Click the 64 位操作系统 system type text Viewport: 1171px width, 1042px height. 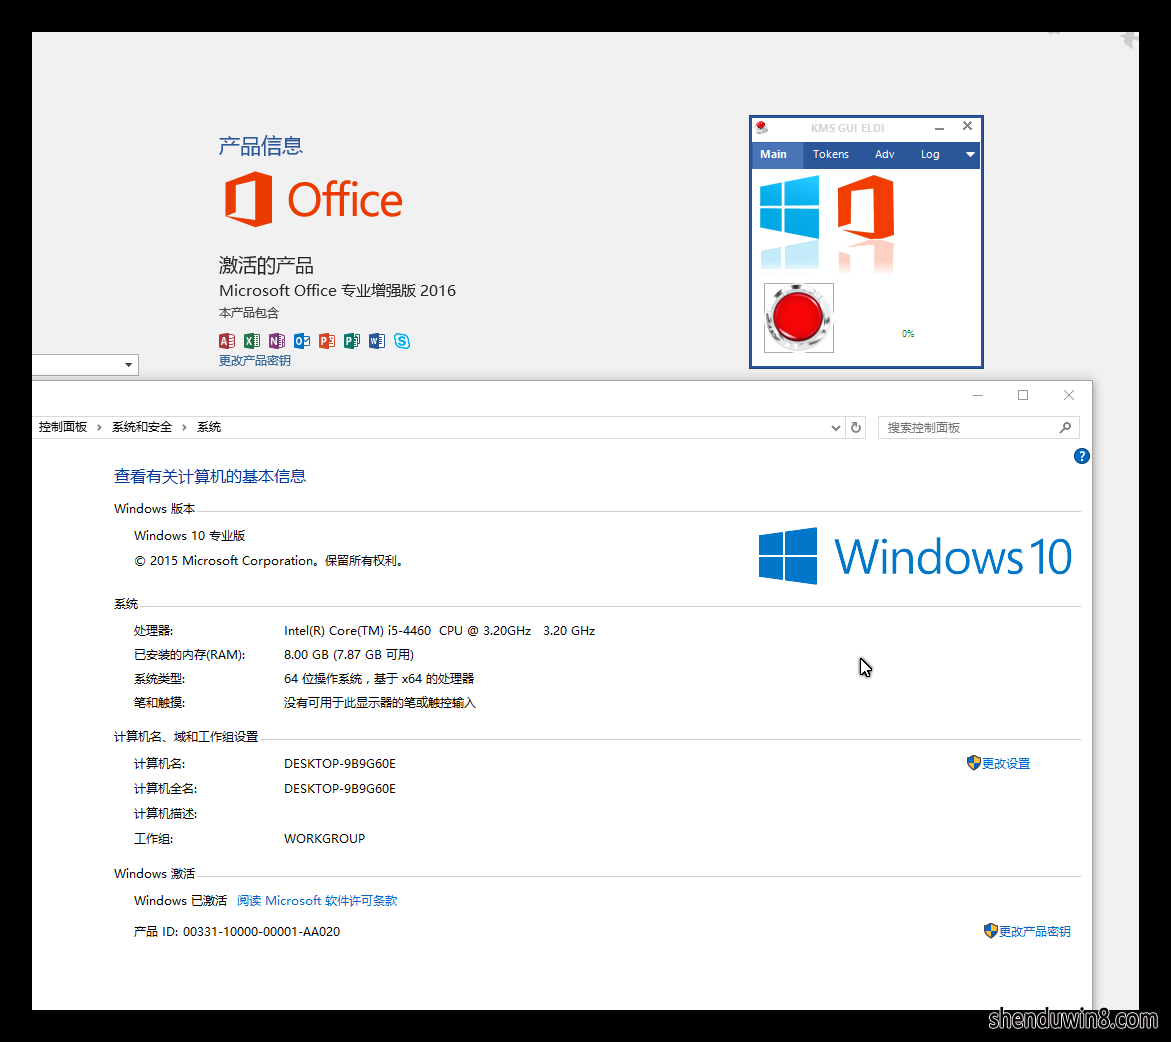click(x=379, y=678)
